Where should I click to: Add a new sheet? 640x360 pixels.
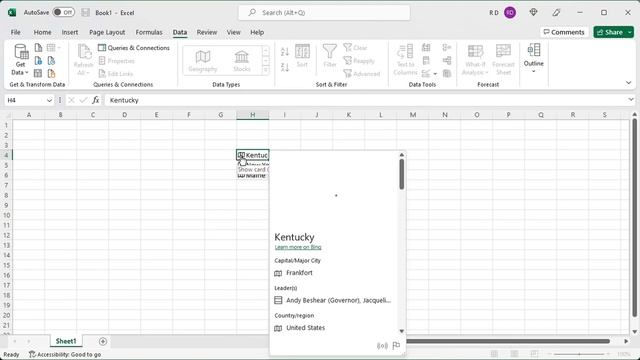coord(103,341)
